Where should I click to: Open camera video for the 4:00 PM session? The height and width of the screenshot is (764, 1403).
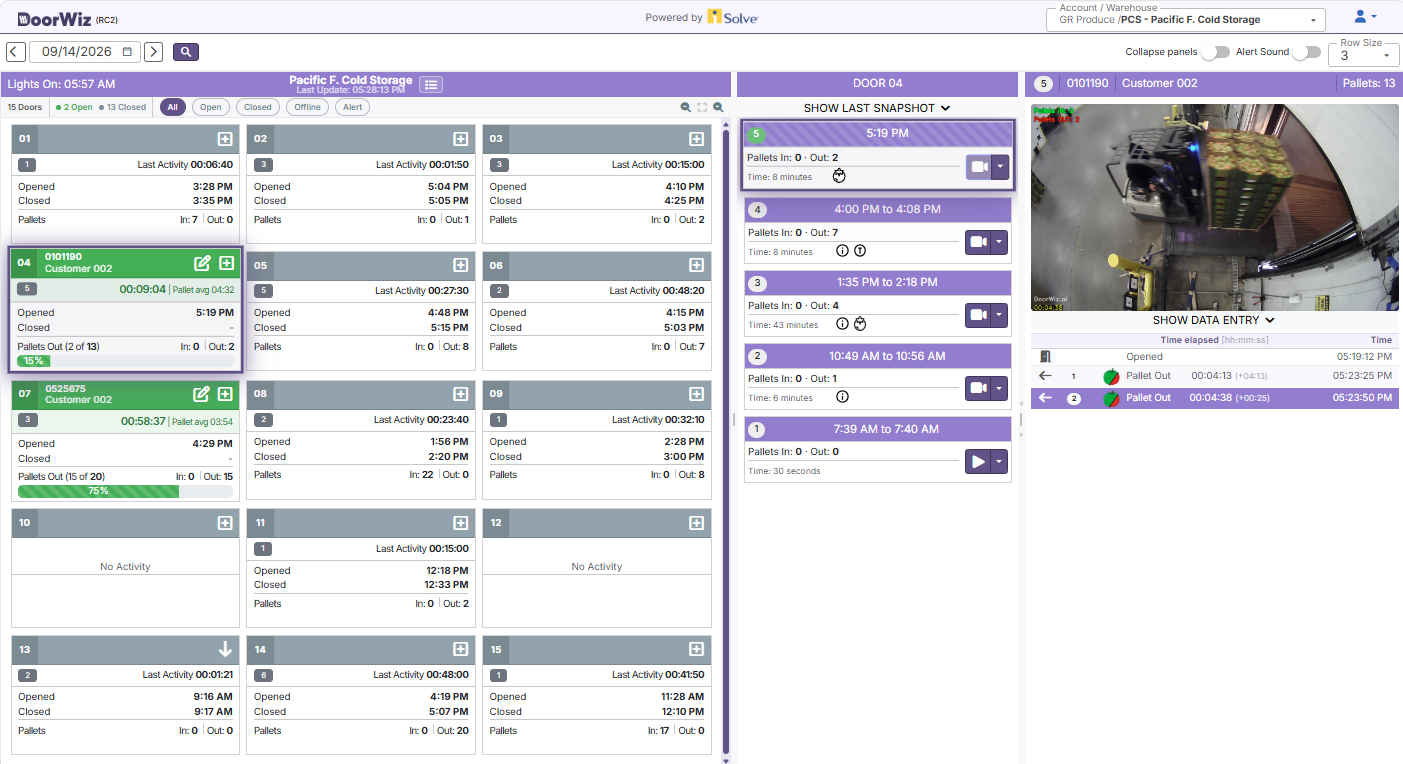click(x=977, y=242)
